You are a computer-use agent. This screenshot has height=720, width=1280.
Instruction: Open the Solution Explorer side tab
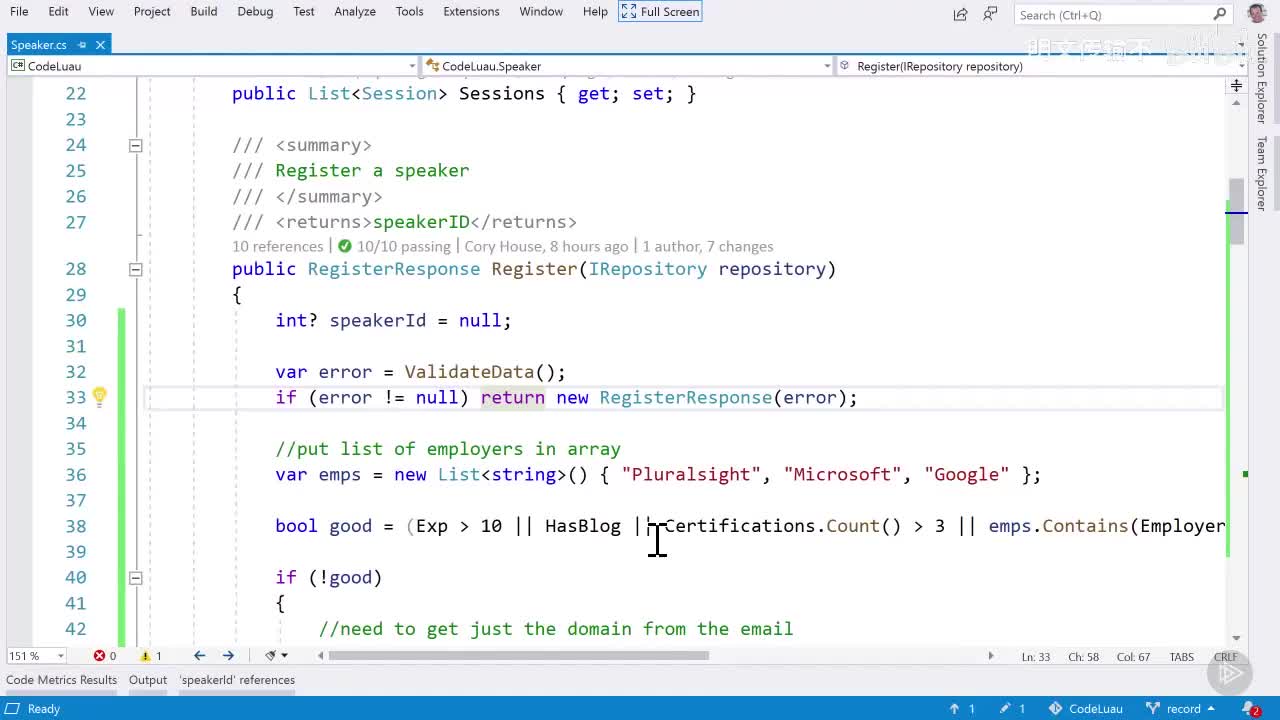pyautogui.click(x=1262, y=78)
